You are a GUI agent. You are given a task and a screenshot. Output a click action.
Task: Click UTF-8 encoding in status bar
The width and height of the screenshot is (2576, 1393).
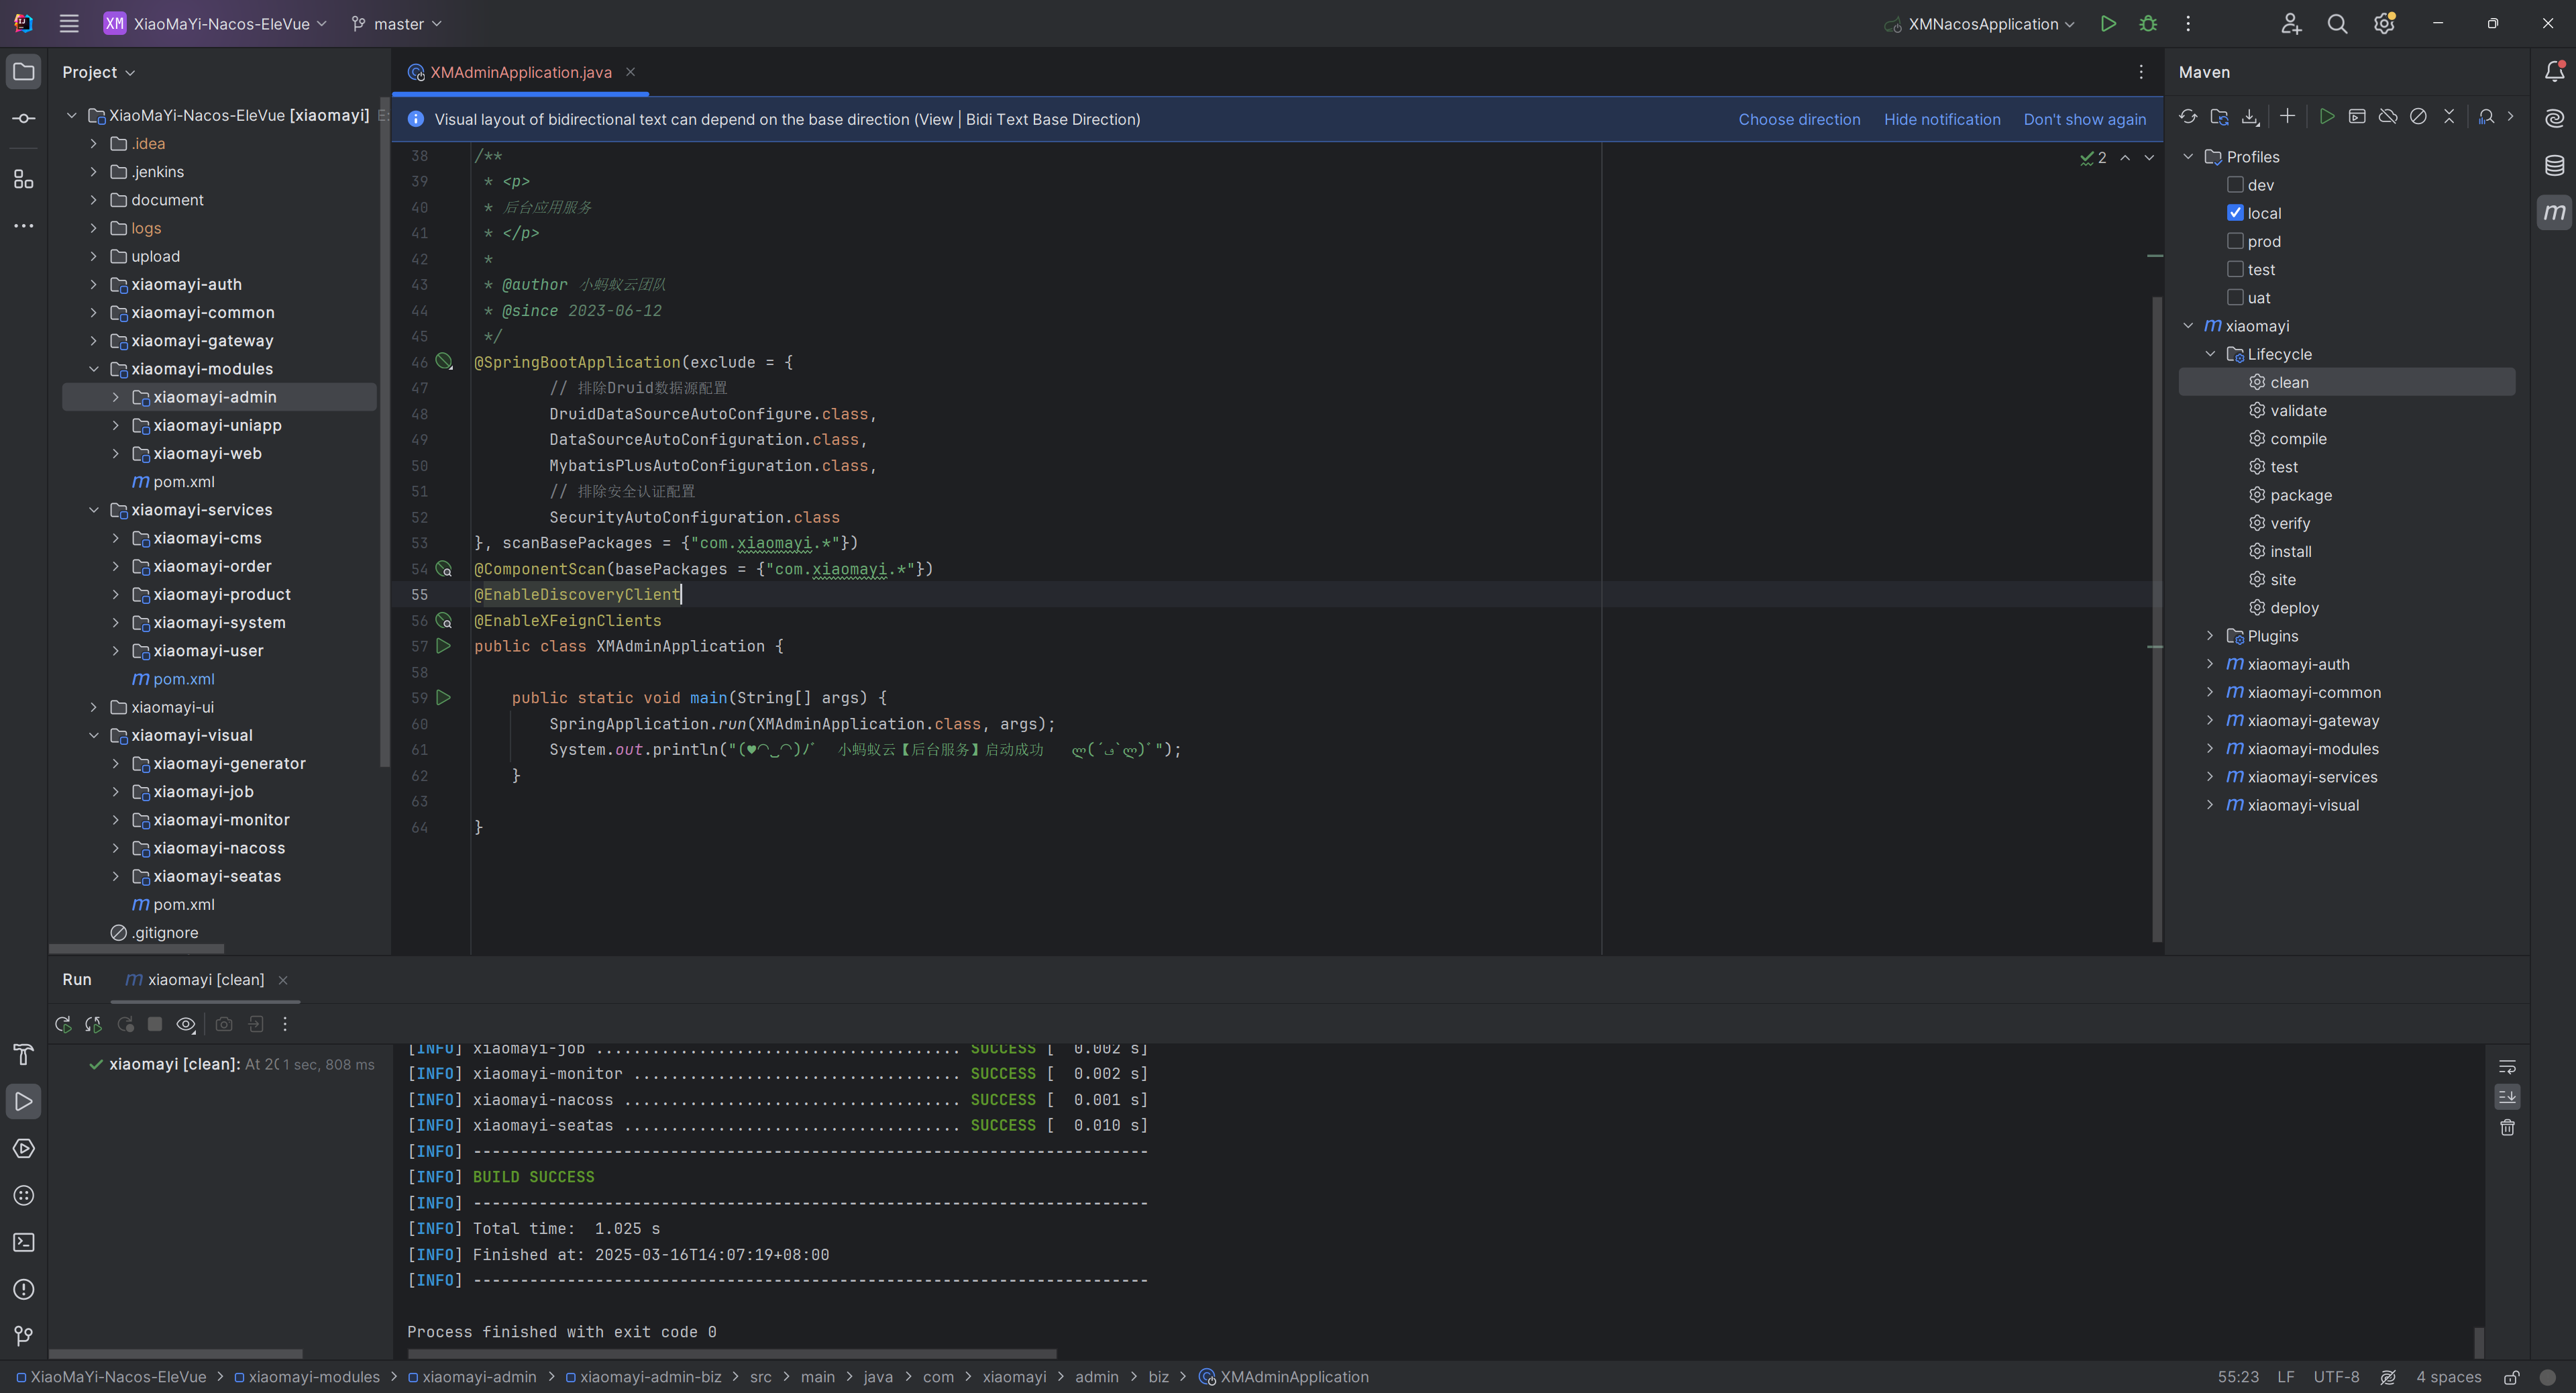point(2336,1377)
